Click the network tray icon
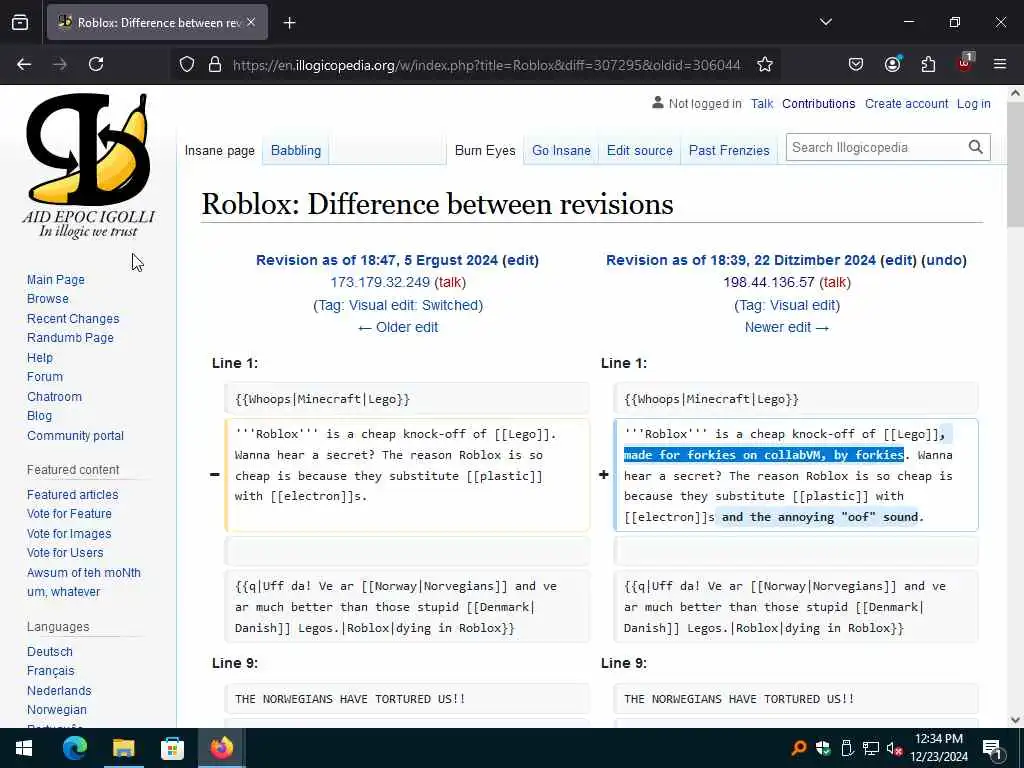The width and height of the screenshot is (1024, 768). (870, 749)
